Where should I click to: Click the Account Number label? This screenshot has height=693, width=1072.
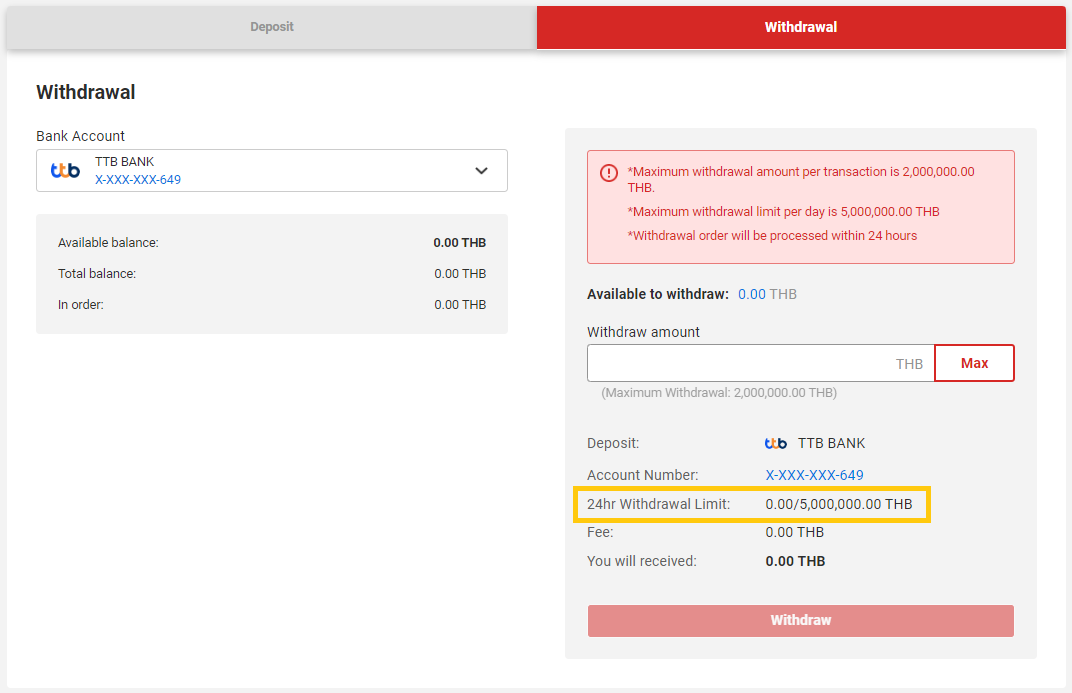pyautogui.click(x=643, y=475)
